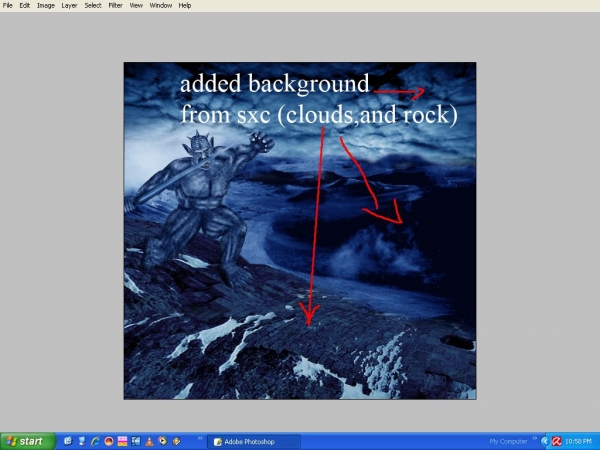600x450 pixels.
Task: Open the Layer menu
Action: point(69,5)
